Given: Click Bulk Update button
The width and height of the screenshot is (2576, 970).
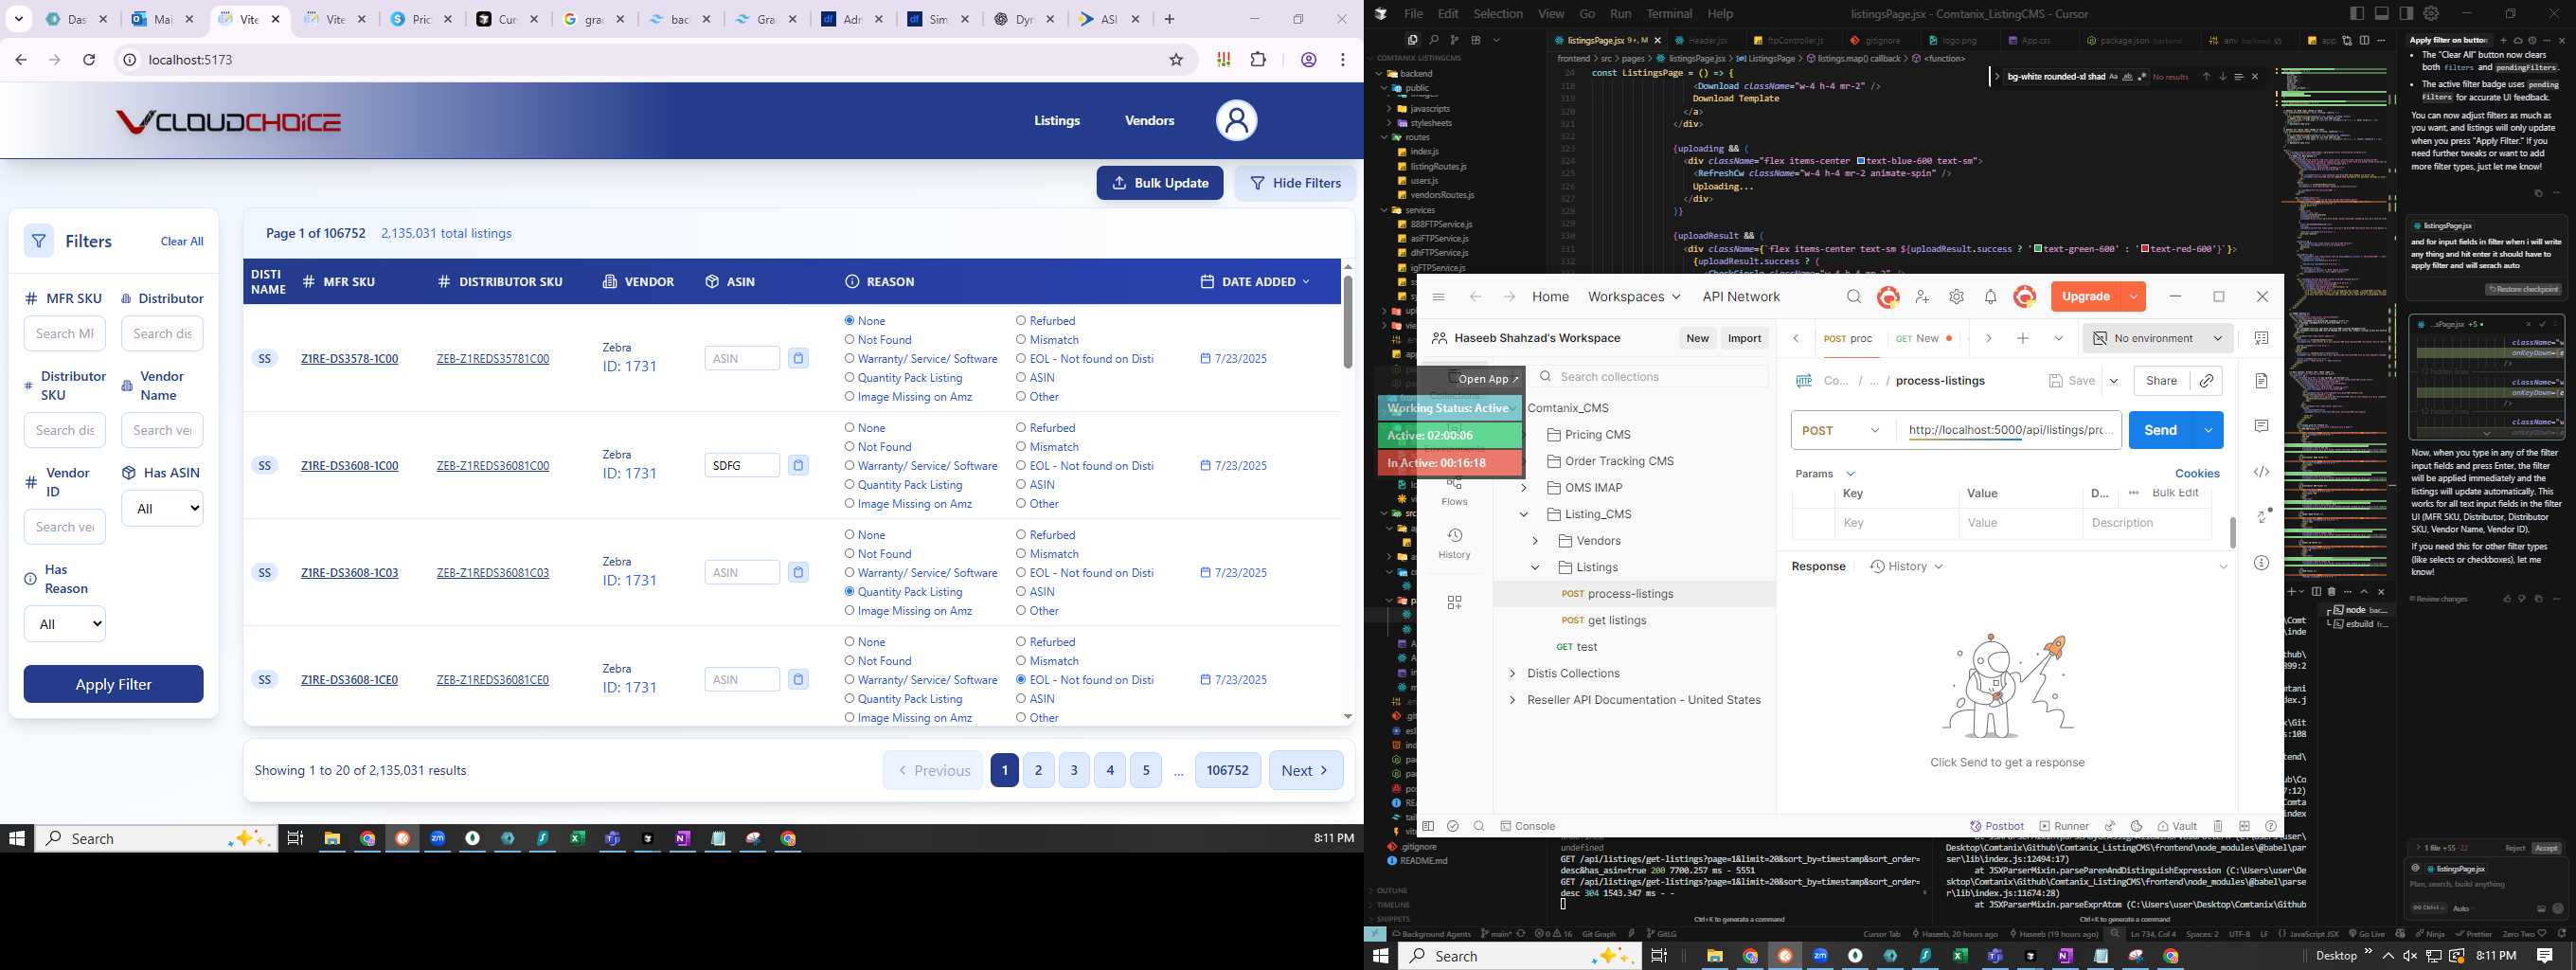Looking at the screenshot, I should coord(1159,183).
